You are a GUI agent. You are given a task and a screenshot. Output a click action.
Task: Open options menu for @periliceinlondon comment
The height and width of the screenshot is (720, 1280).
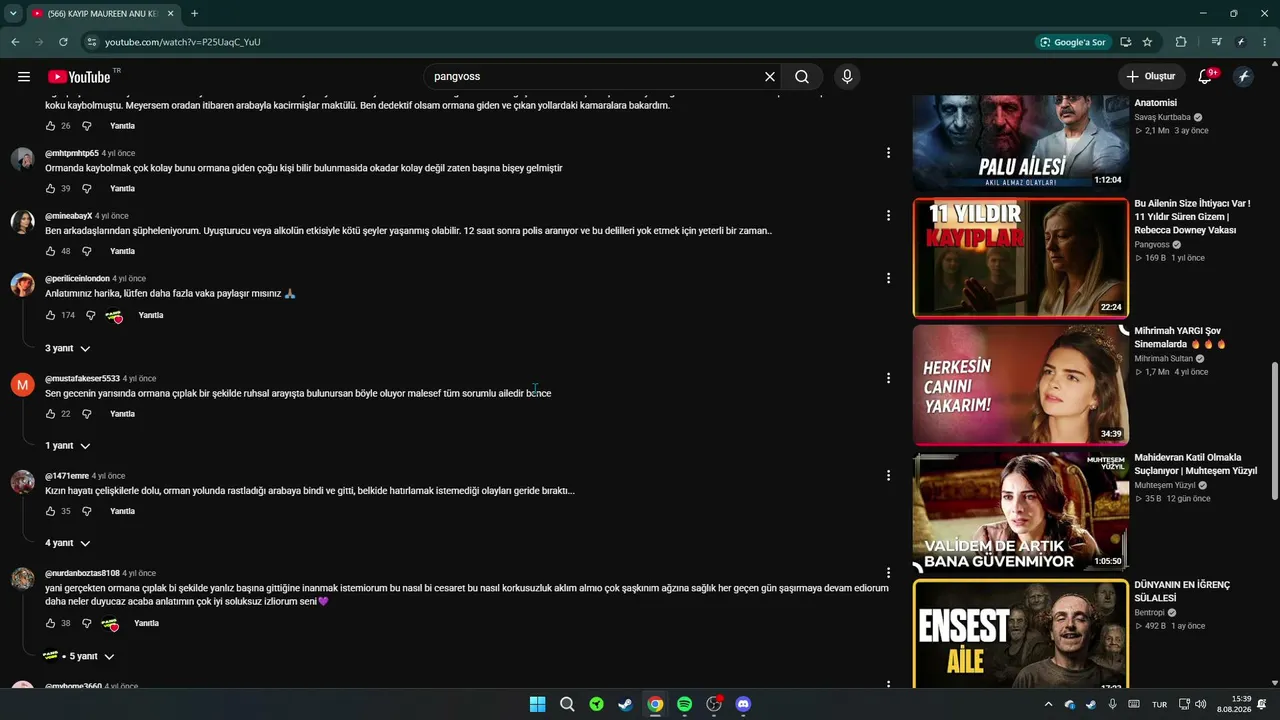point(888,278)
